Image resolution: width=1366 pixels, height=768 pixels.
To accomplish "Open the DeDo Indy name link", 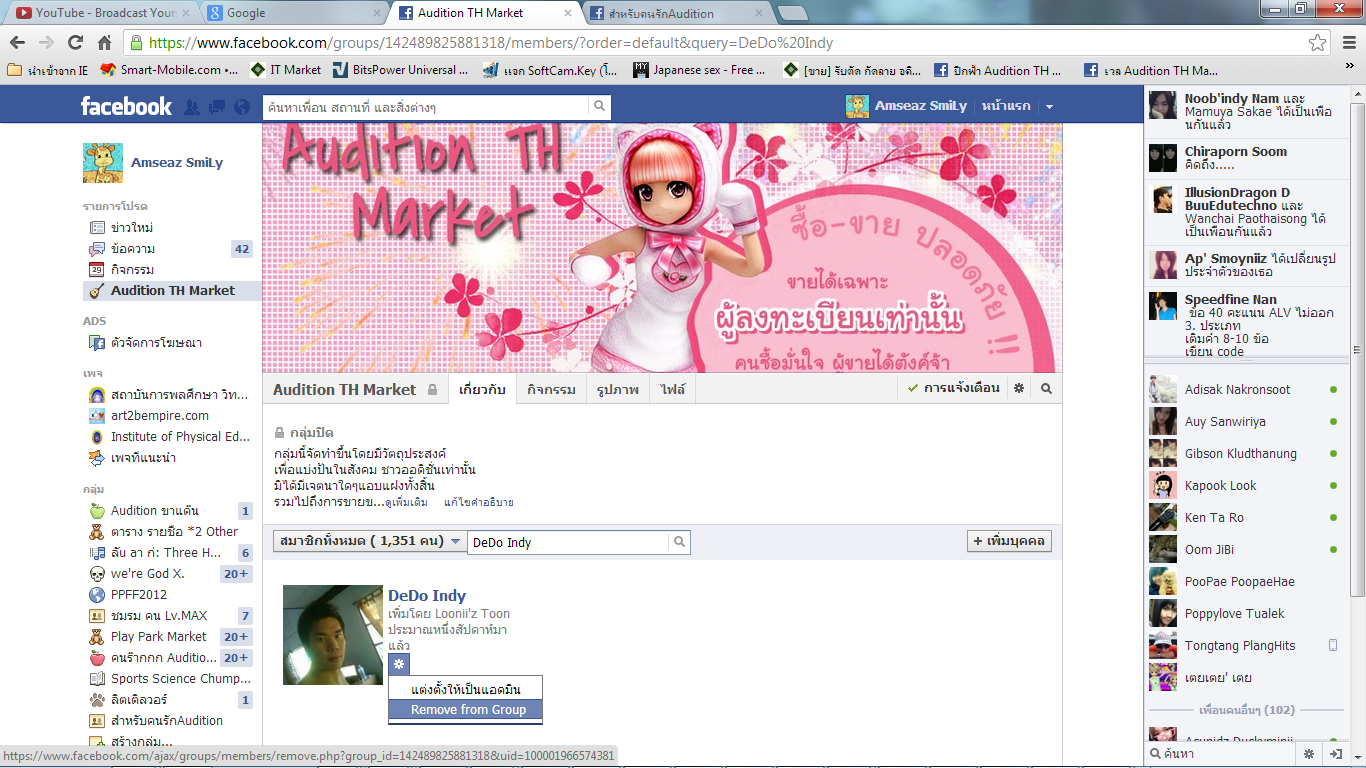I will (427, 596).
